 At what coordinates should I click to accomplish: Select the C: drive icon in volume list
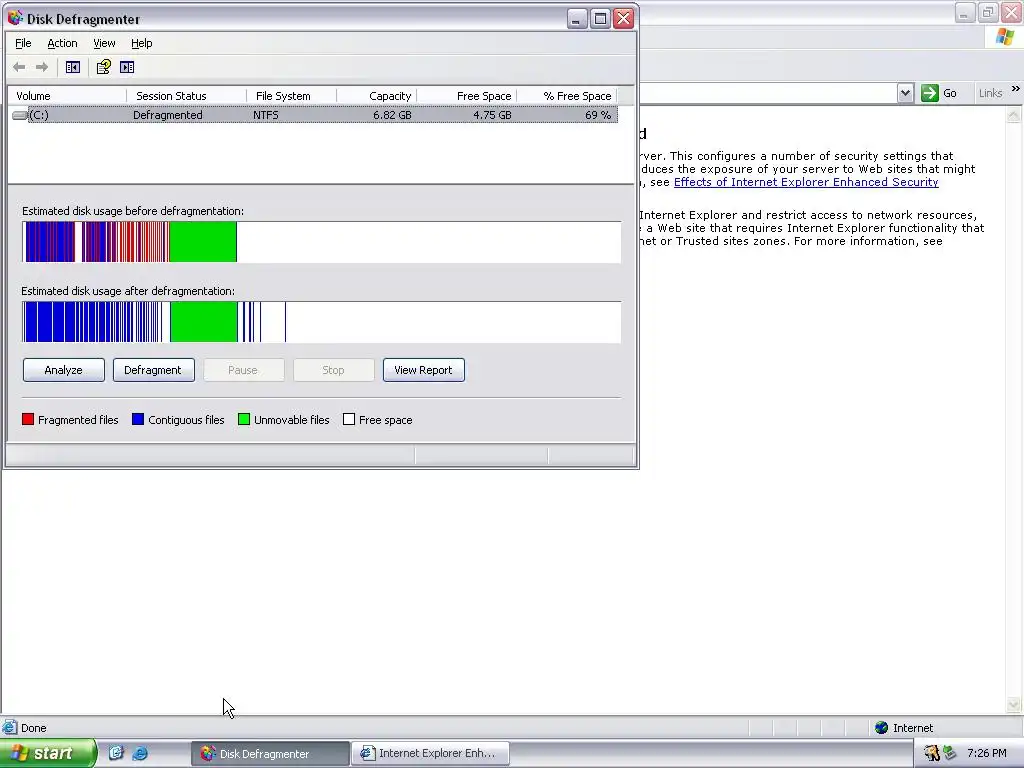tap(20, 115)
